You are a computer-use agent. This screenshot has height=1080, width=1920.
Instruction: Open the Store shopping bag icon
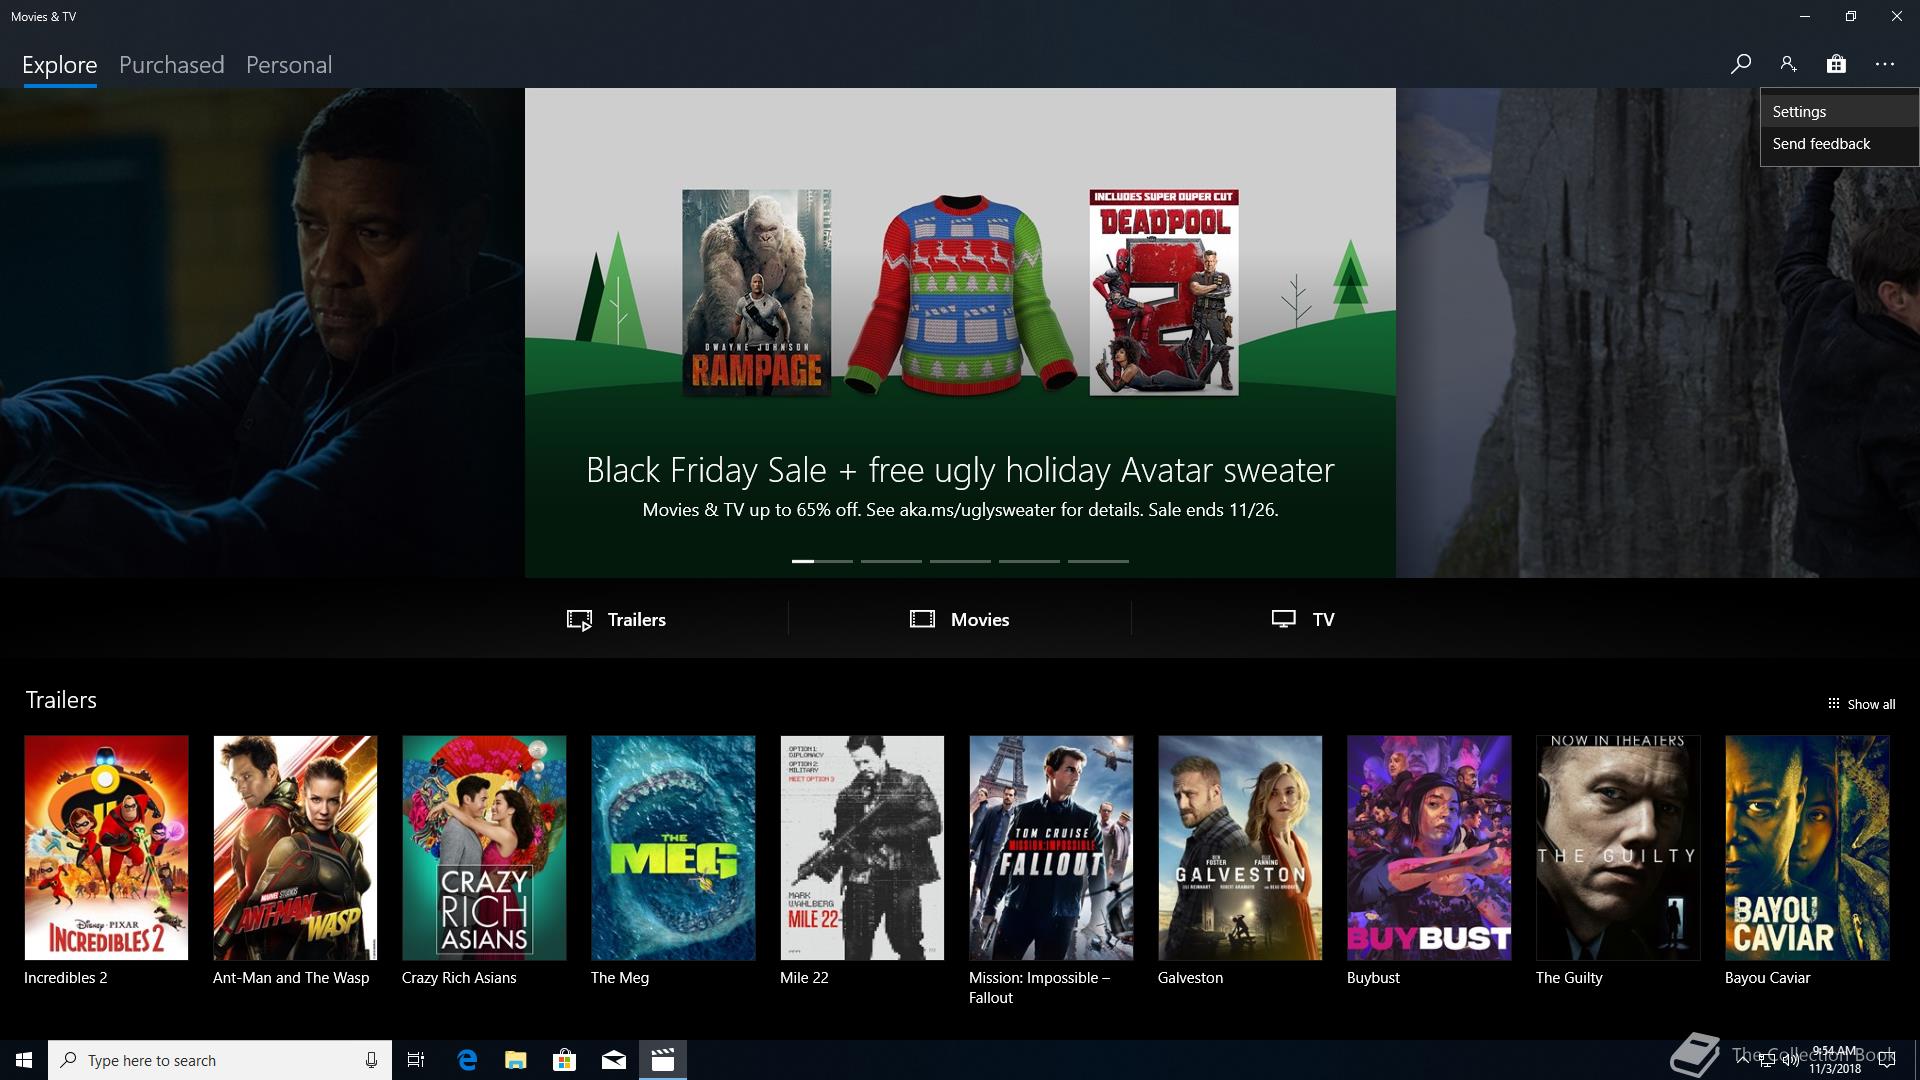[x=1836, y=64]
